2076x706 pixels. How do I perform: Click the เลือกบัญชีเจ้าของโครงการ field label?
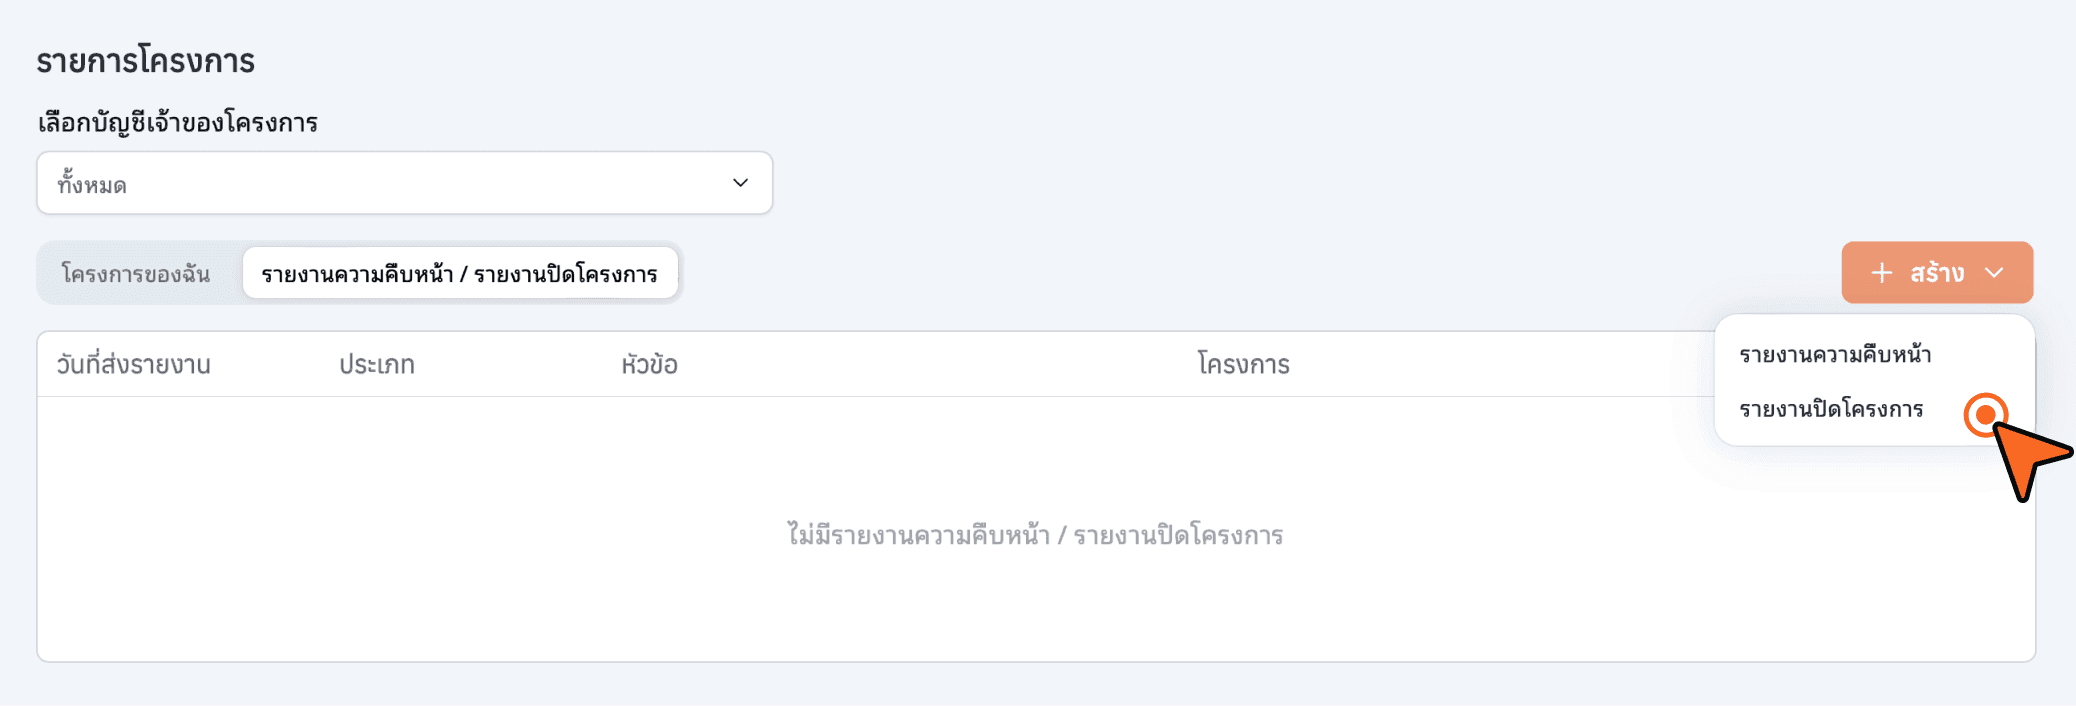click(178, 123)
